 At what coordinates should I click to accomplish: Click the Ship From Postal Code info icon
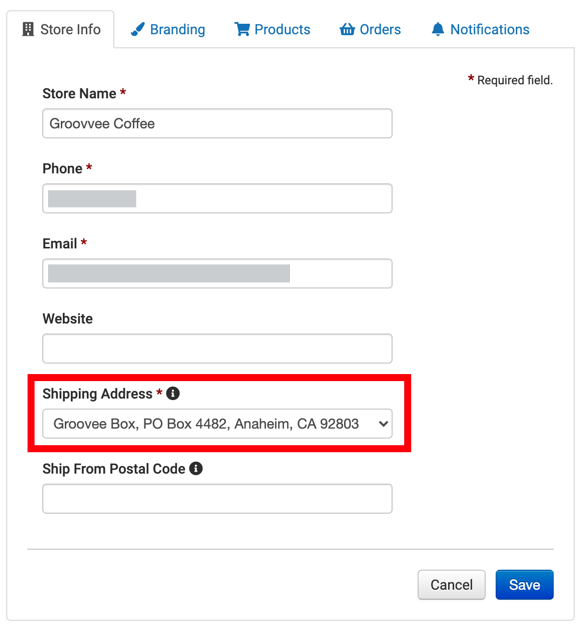(x=196, y=468)
